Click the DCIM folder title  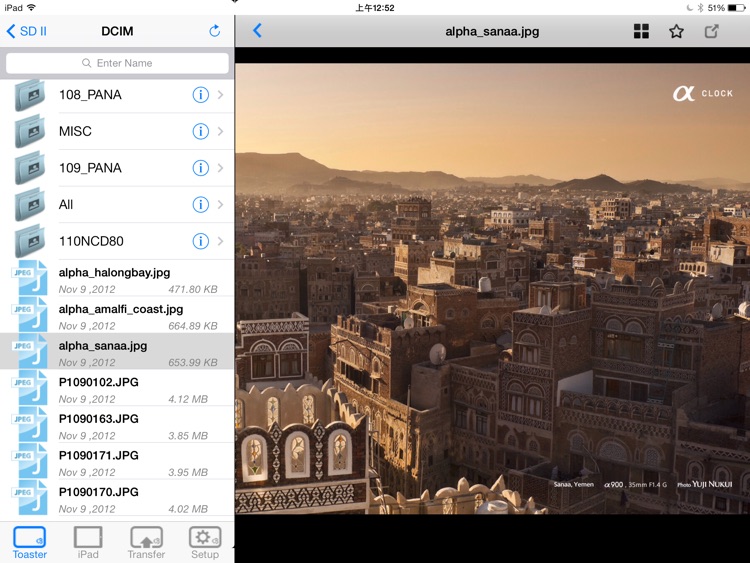pos(117,31)
